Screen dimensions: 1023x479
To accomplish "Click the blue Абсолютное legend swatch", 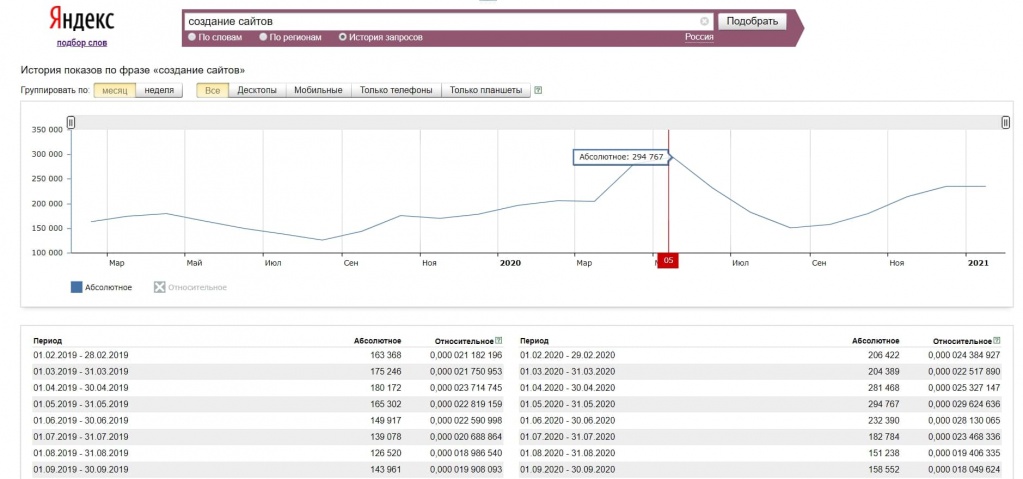I will pos(77,287).
